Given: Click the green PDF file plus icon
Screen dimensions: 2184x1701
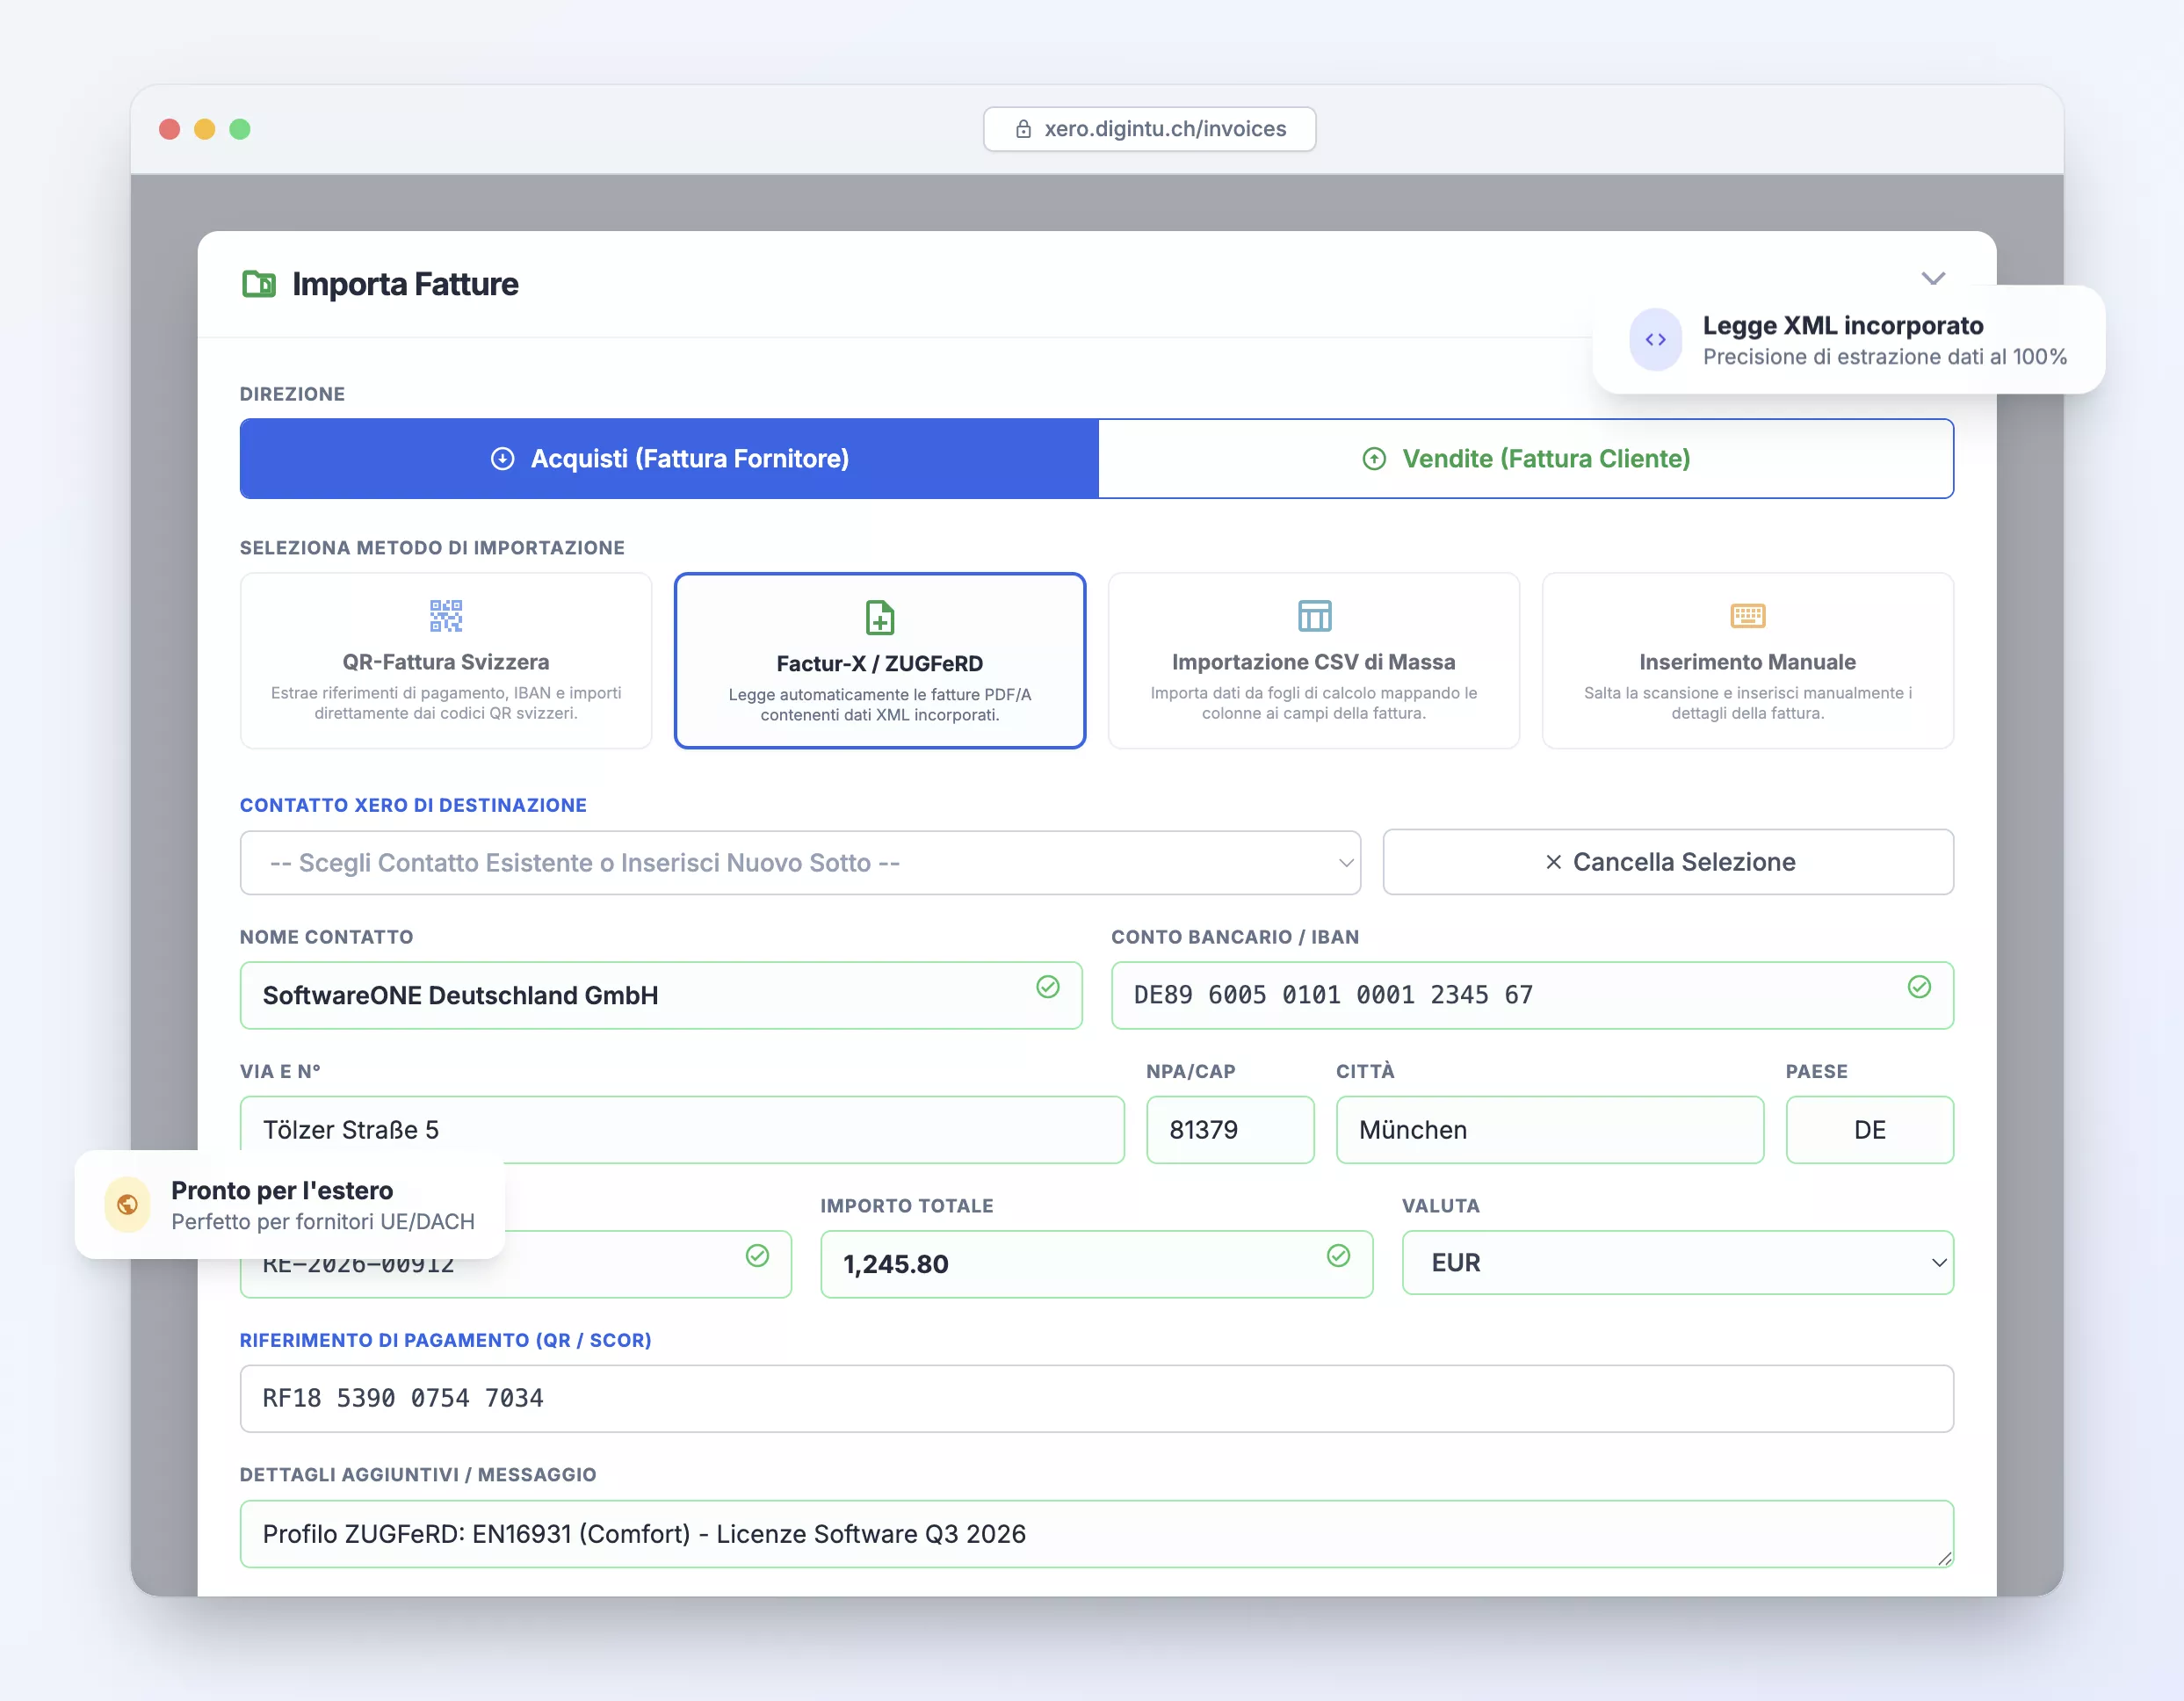Looking at the screenshot, I should pos(880,618).
